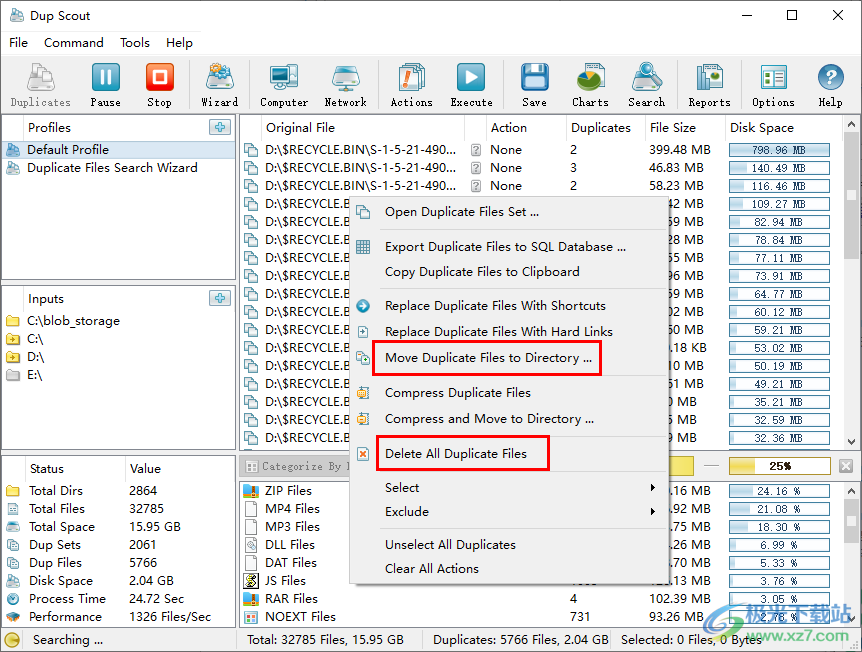The height and width of the screenshot is (652, 862).
Task: Pause the current search
Action: coord(106,85)
